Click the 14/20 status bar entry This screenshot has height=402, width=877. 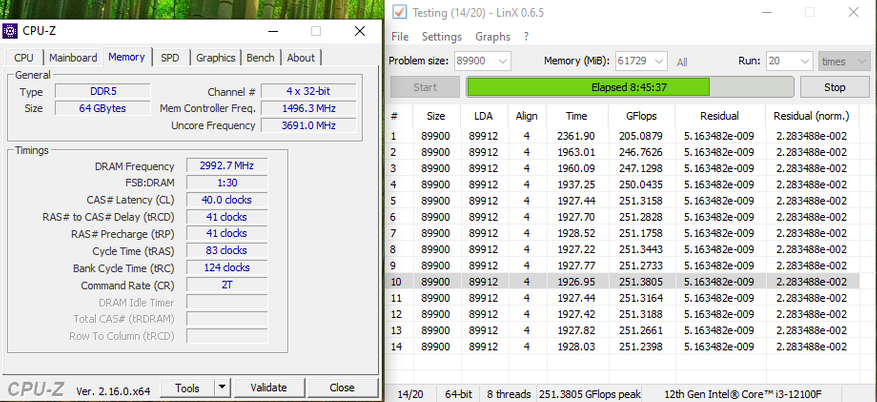click(411, 394)
